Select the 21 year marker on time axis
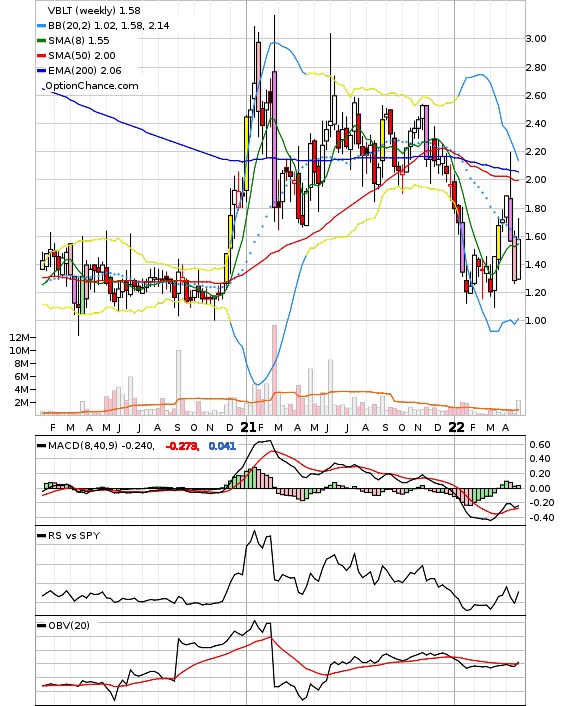 [248, 427]
